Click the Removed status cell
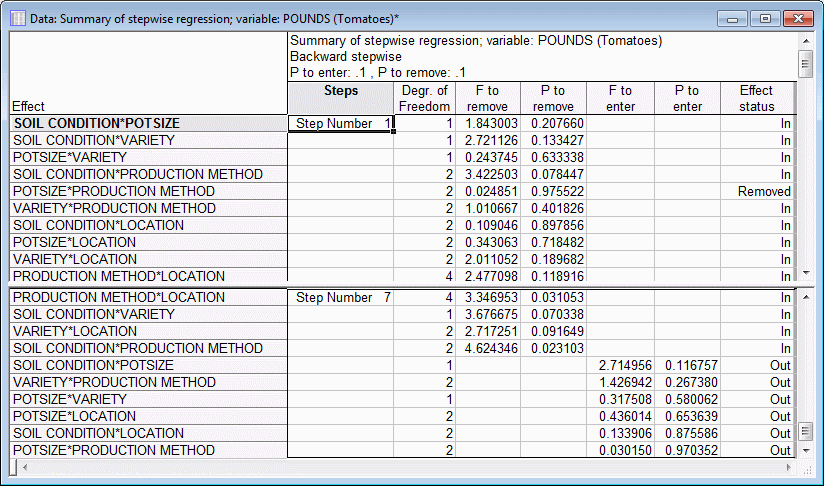 tap(757, 191)
